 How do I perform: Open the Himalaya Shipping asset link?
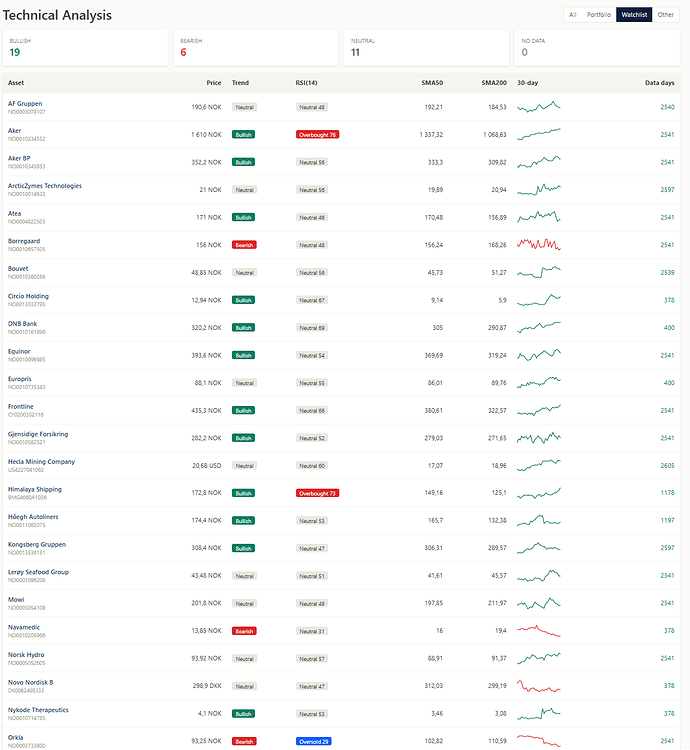[x=34, y=489]
